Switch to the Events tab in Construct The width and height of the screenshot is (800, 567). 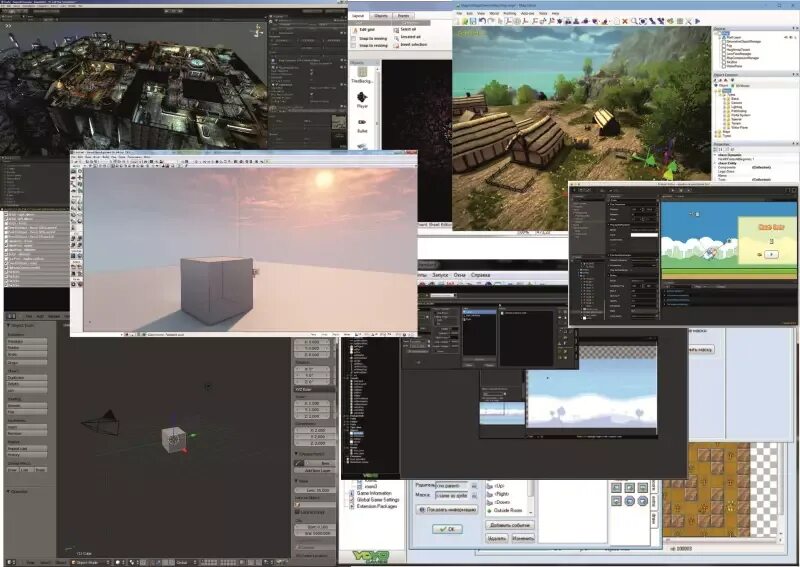404,16
